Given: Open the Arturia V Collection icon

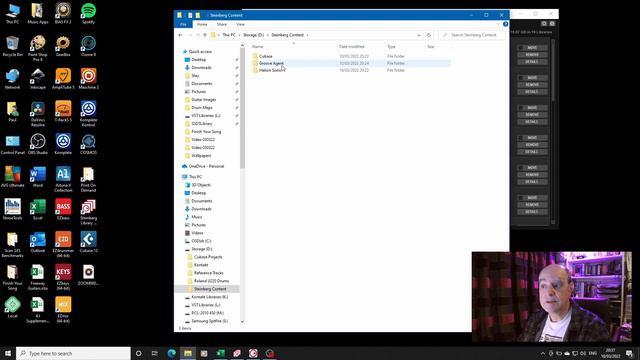Looking at the screenshot, I should 63,179.
